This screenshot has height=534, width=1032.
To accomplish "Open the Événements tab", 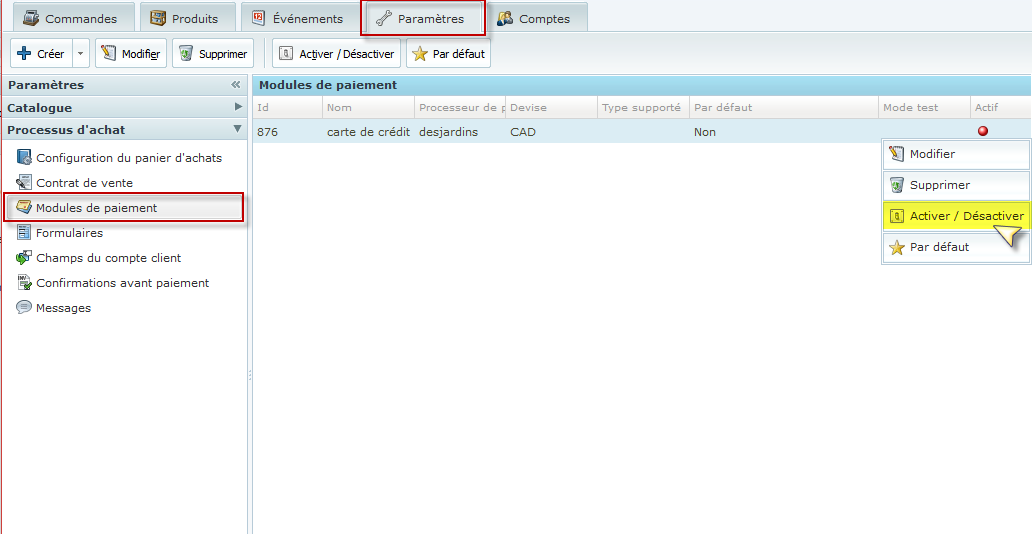I will coord(299,18).
